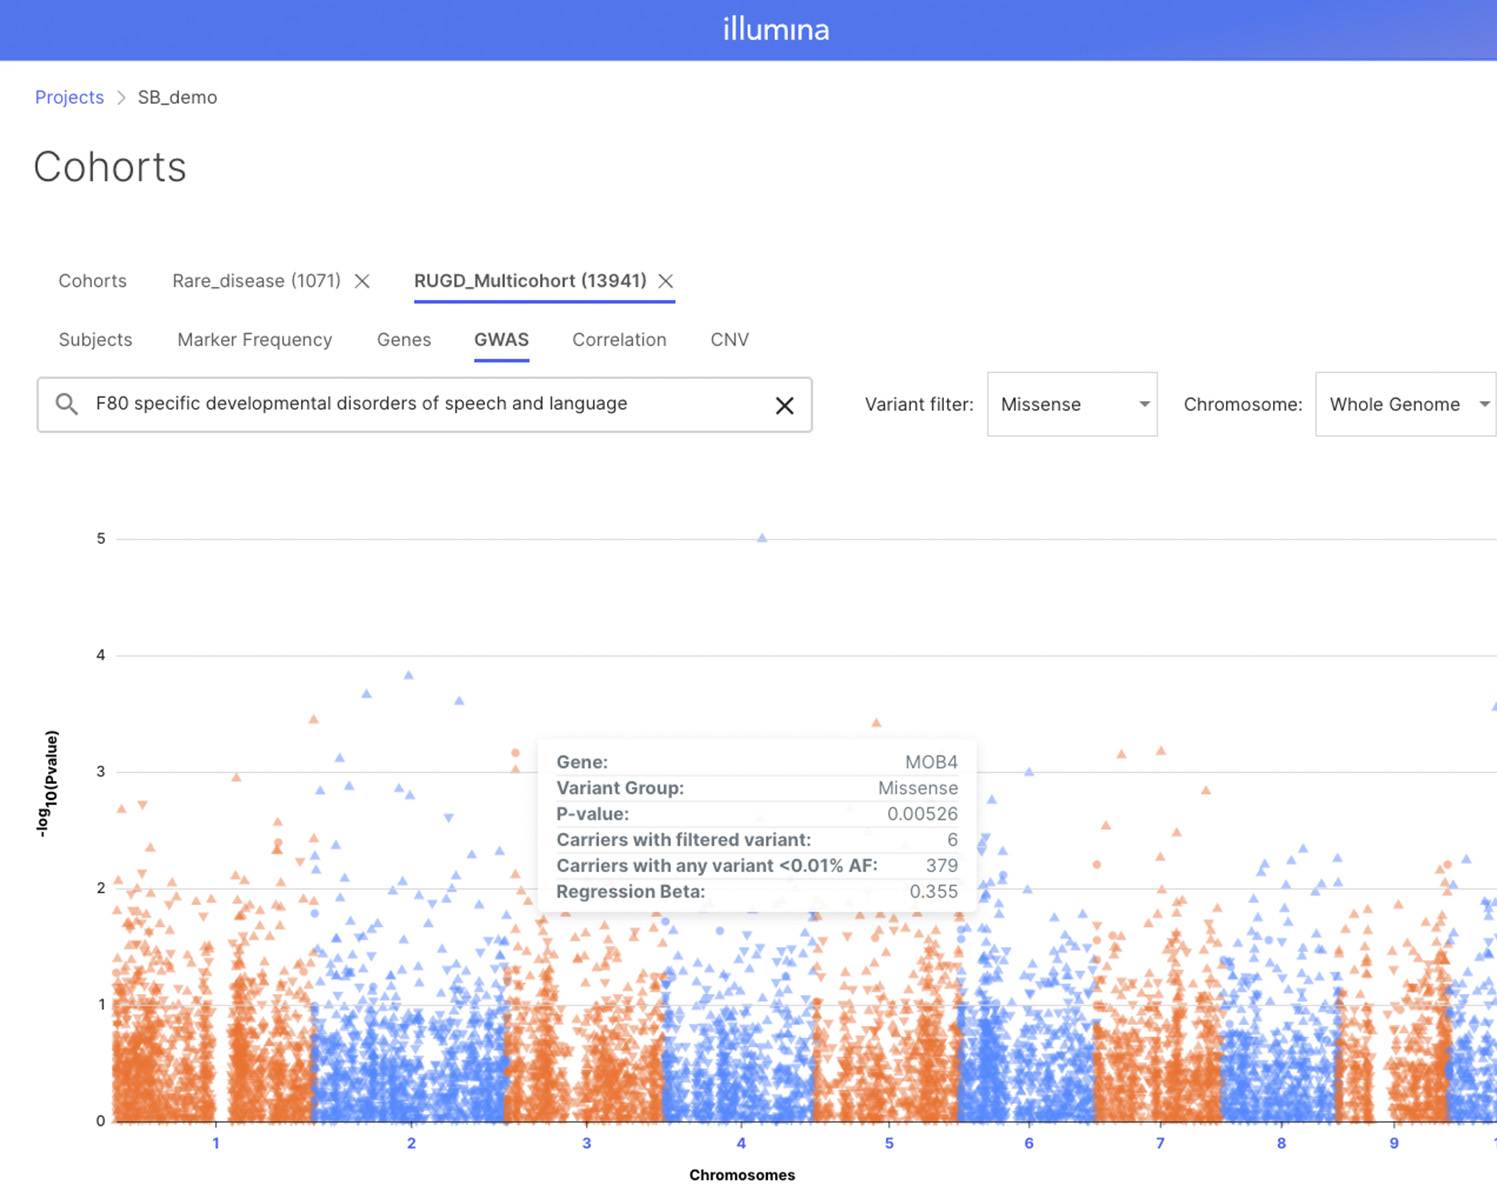Go to the Genes tab
The width and height of the screenshot is (1497, 1198).
click(x=404, y=340)
